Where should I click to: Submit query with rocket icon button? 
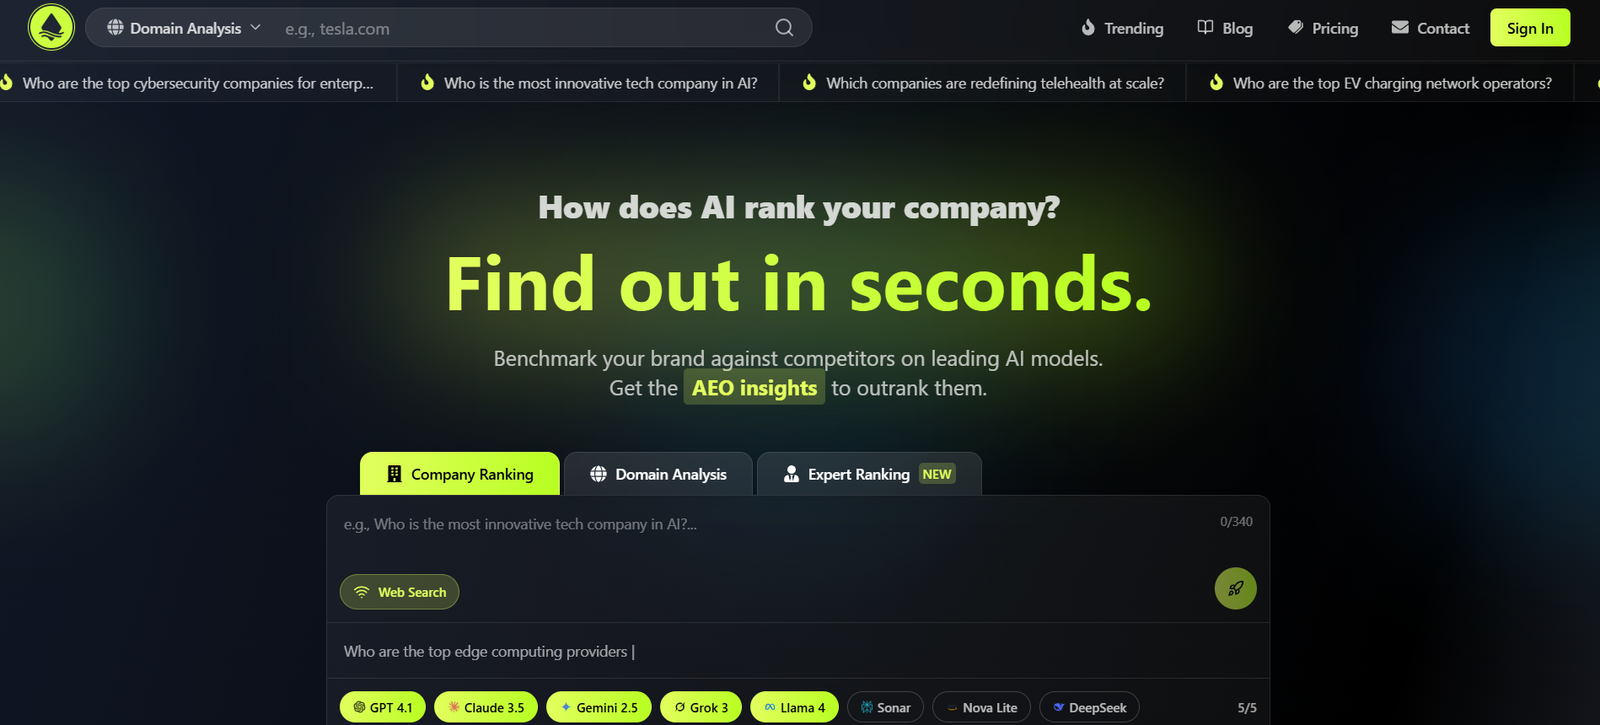tap(1235, 588)
